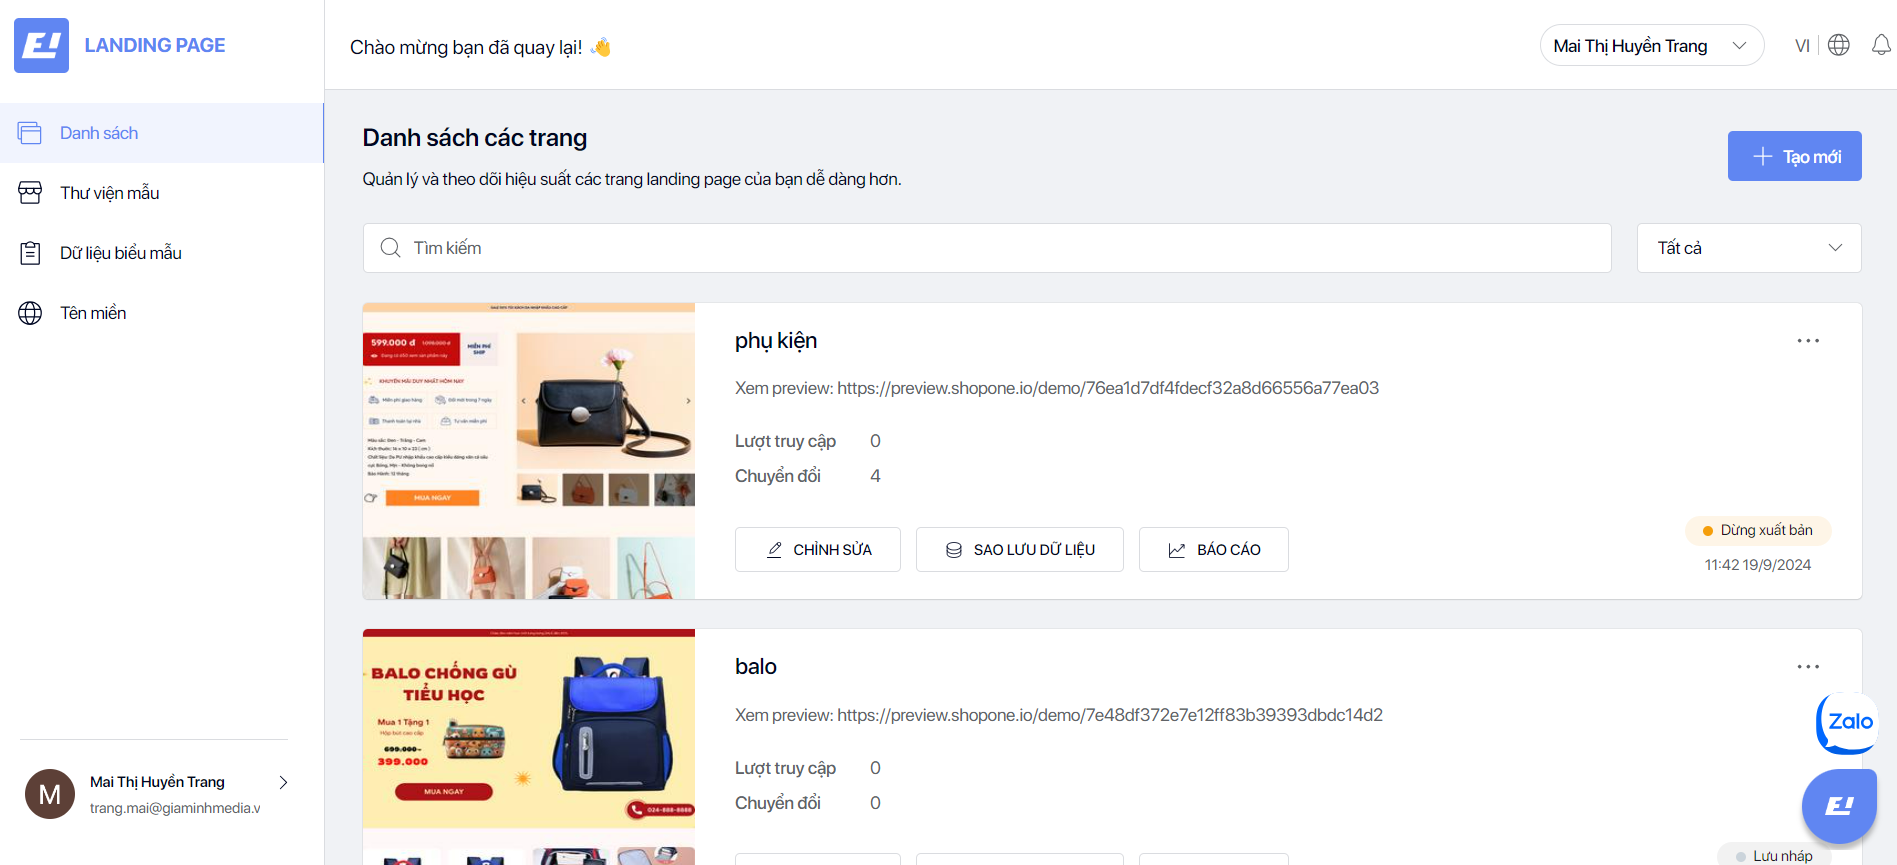Click the Dữ liệu biểu mẫu clipboard icon
Image resolution: width=1897 pixels, height=865 pixels.
pyautogui.click(x=30, y=253)
